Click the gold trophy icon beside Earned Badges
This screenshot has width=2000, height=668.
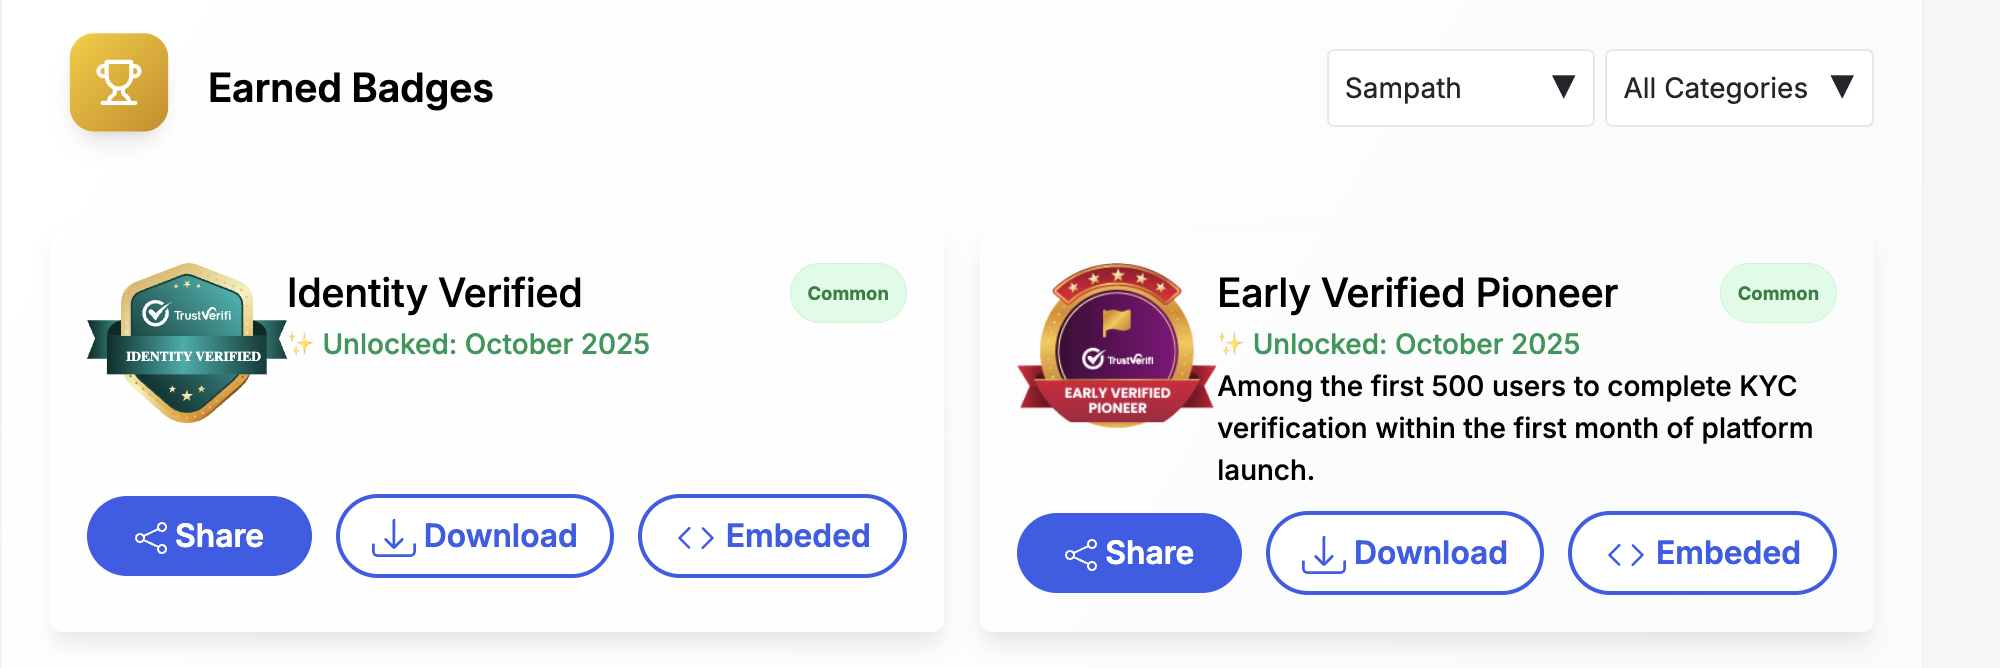[117, 85]
